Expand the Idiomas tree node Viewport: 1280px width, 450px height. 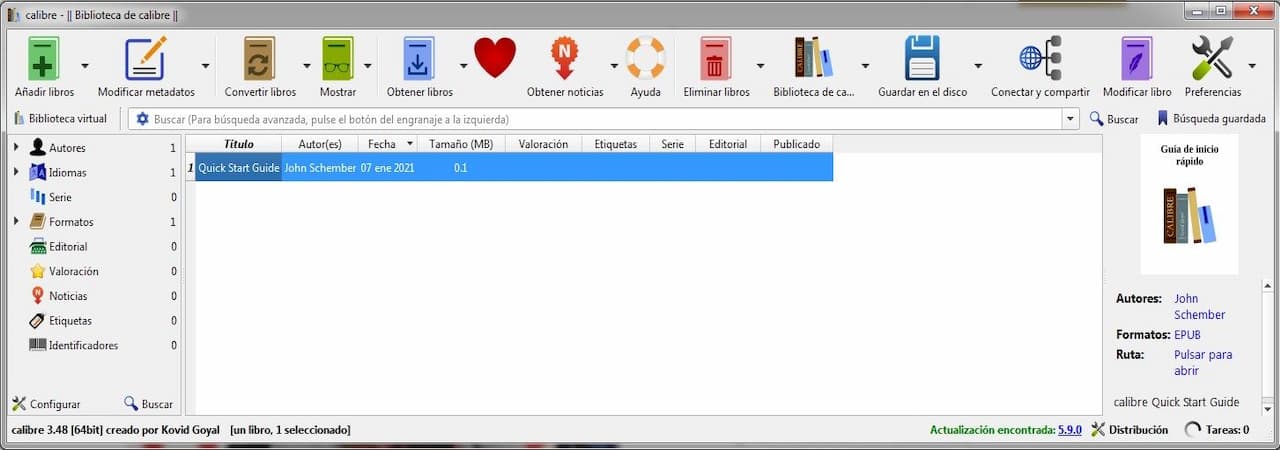[x=16, y=172]
